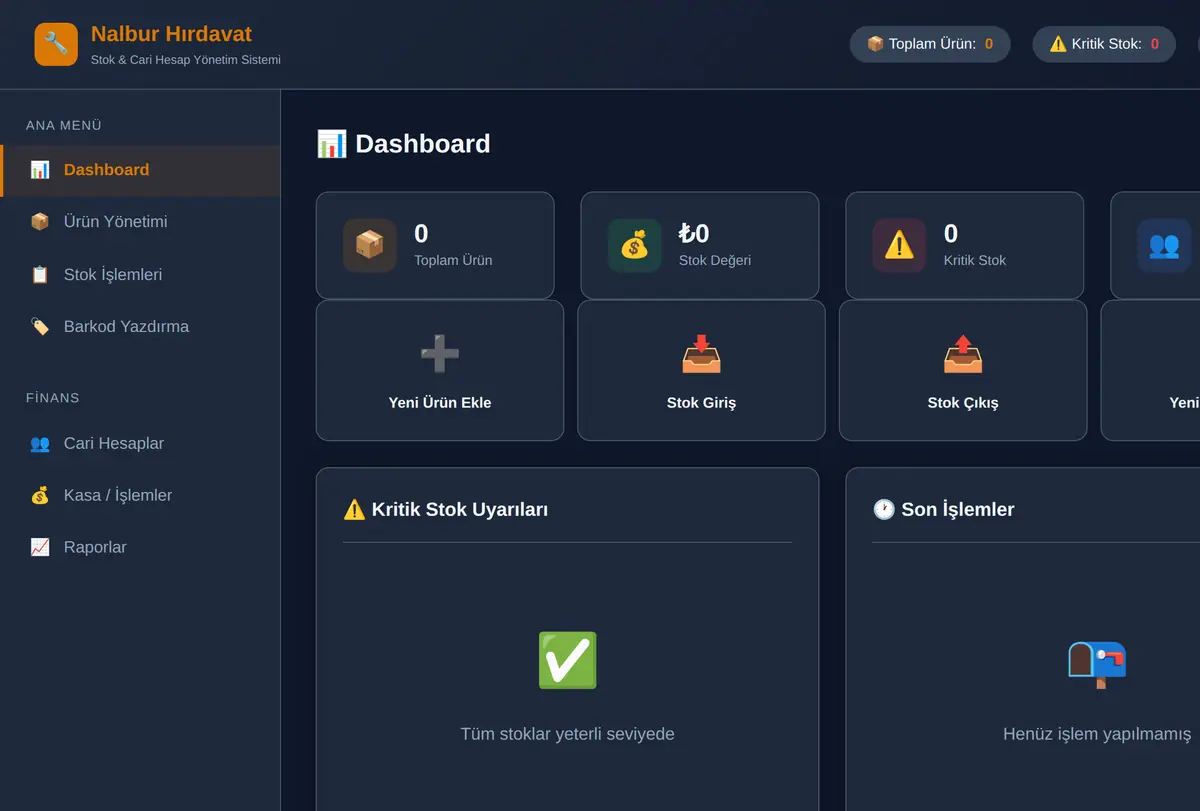Click the warning icon on Kritik Stok card

point(899,245)
